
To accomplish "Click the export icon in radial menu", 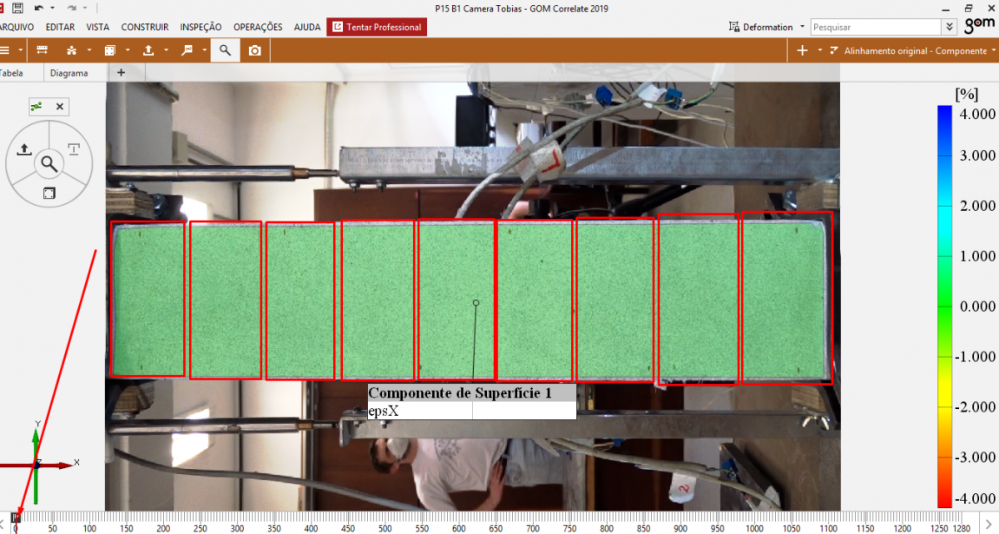I will [23, 150].
